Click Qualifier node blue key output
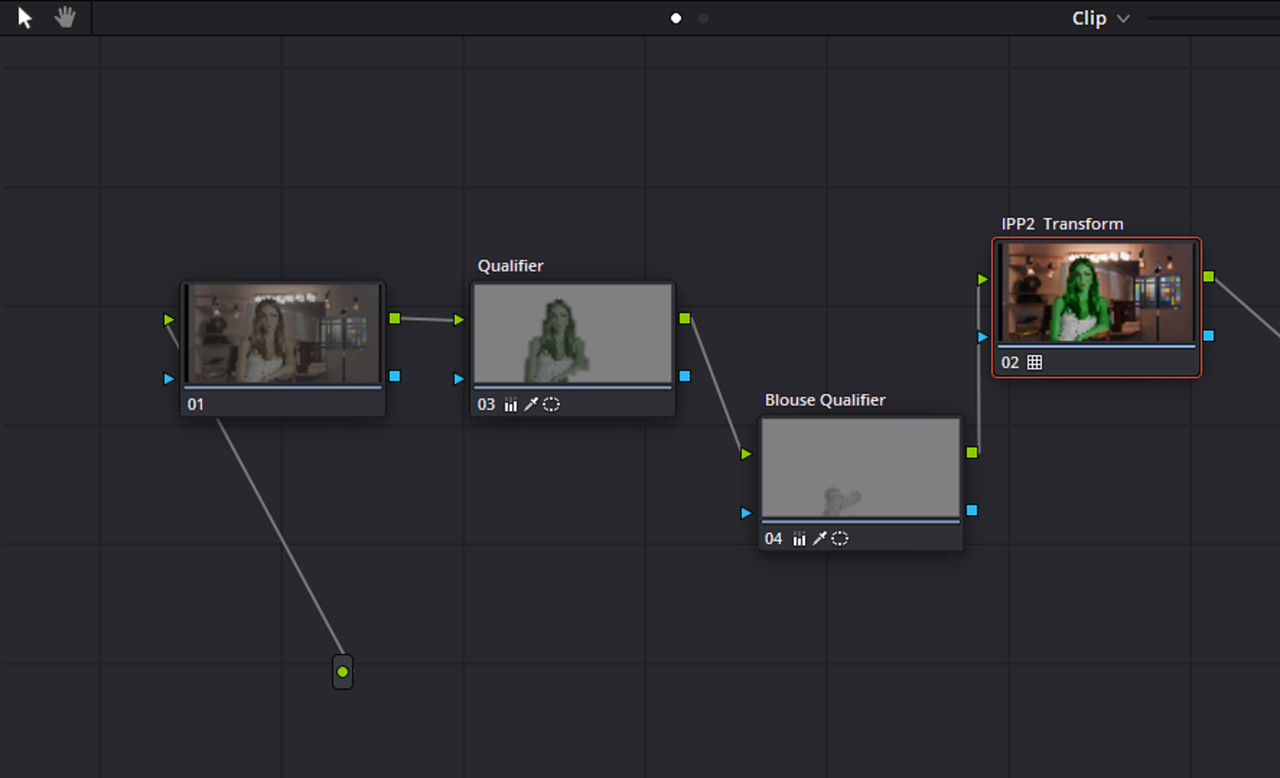 (x=685, y=376)
